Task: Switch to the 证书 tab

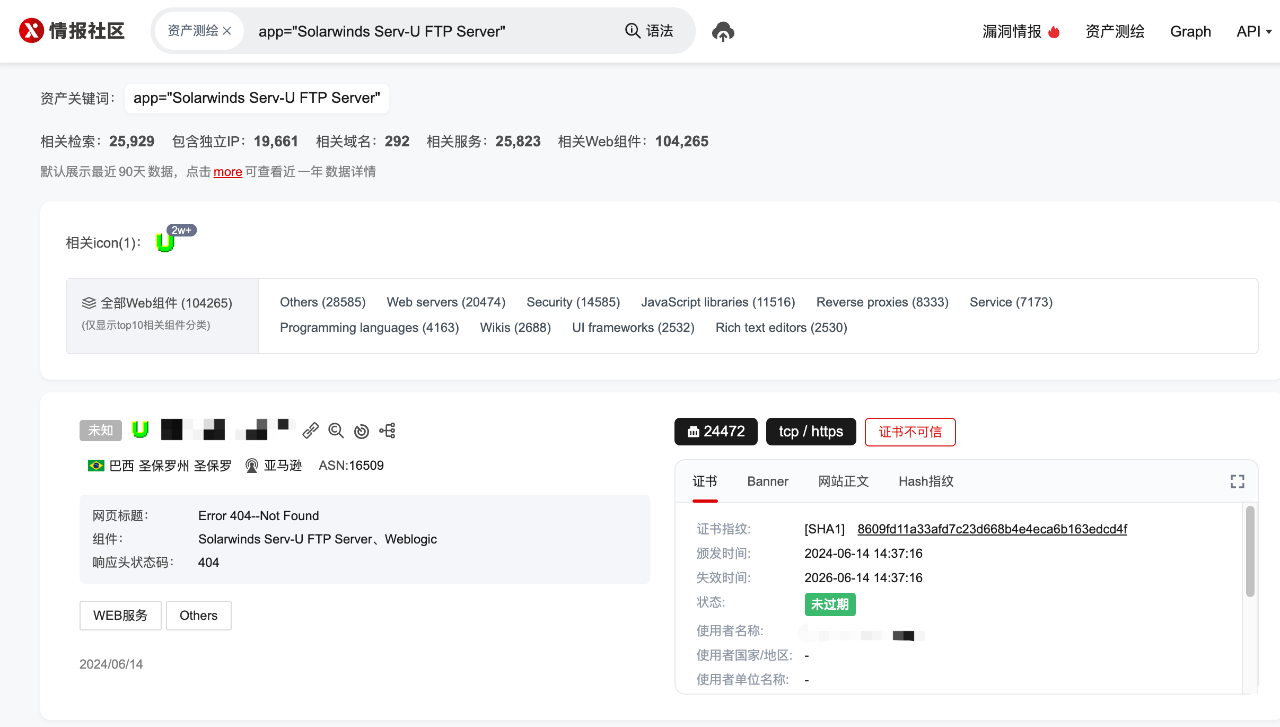Action: [705, 481]
